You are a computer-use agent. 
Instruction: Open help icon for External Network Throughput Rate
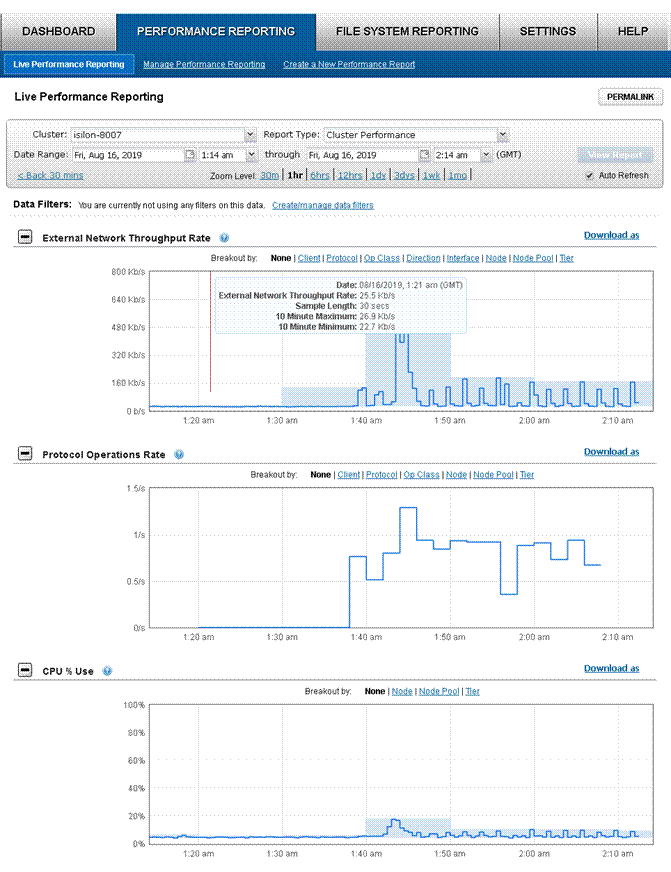[224, 237]
